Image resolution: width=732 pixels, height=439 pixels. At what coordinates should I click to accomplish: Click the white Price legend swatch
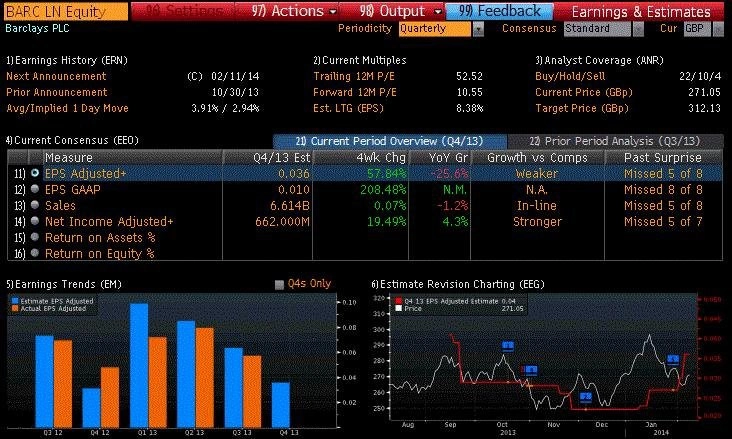[x=399, y=309]
